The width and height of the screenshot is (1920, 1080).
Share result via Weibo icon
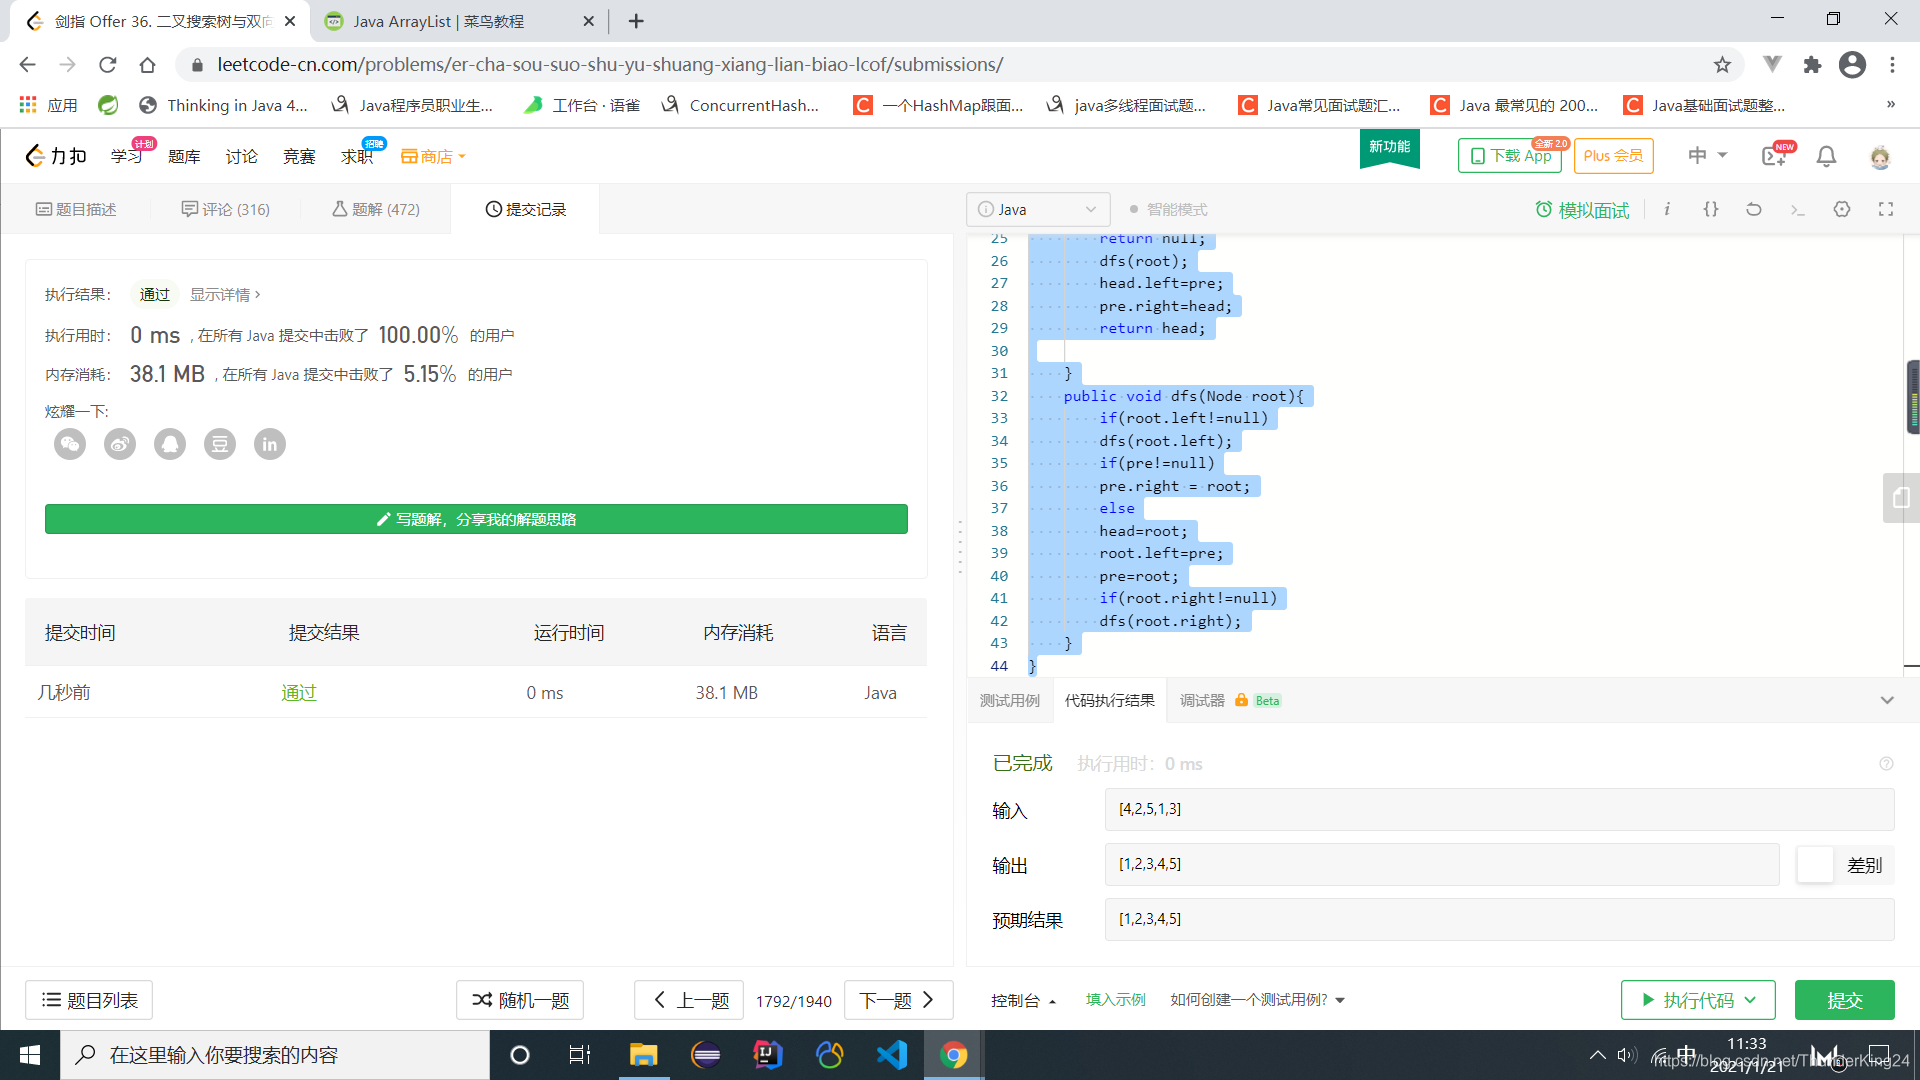click(120, 444)
